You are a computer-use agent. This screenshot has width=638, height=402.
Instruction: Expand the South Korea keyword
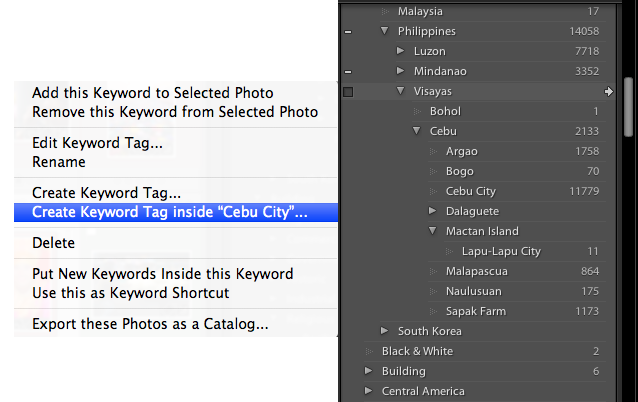pos(384,330)
